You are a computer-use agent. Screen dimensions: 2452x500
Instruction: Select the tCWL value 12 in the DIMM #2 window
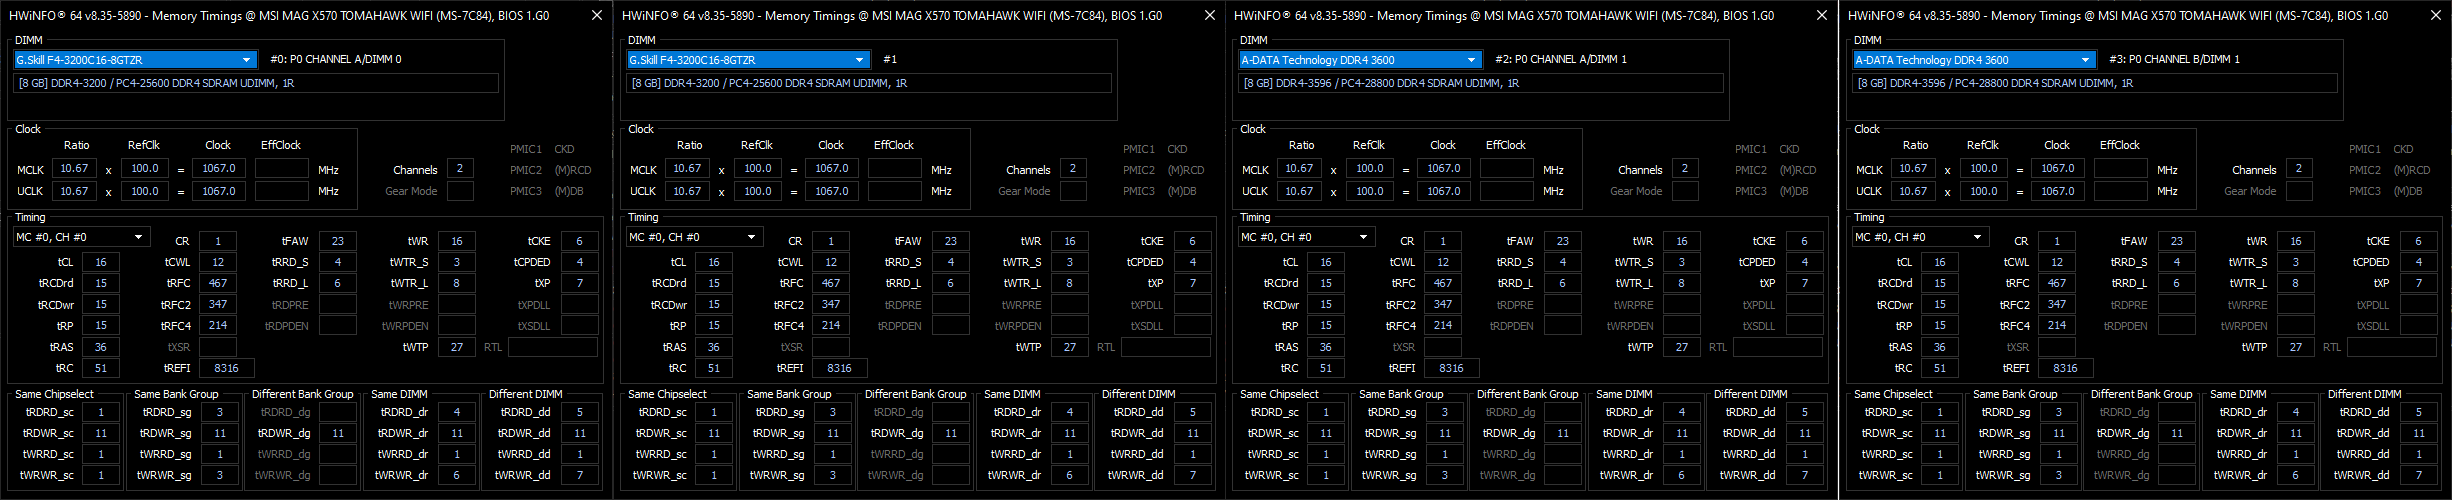[1443, 262]
